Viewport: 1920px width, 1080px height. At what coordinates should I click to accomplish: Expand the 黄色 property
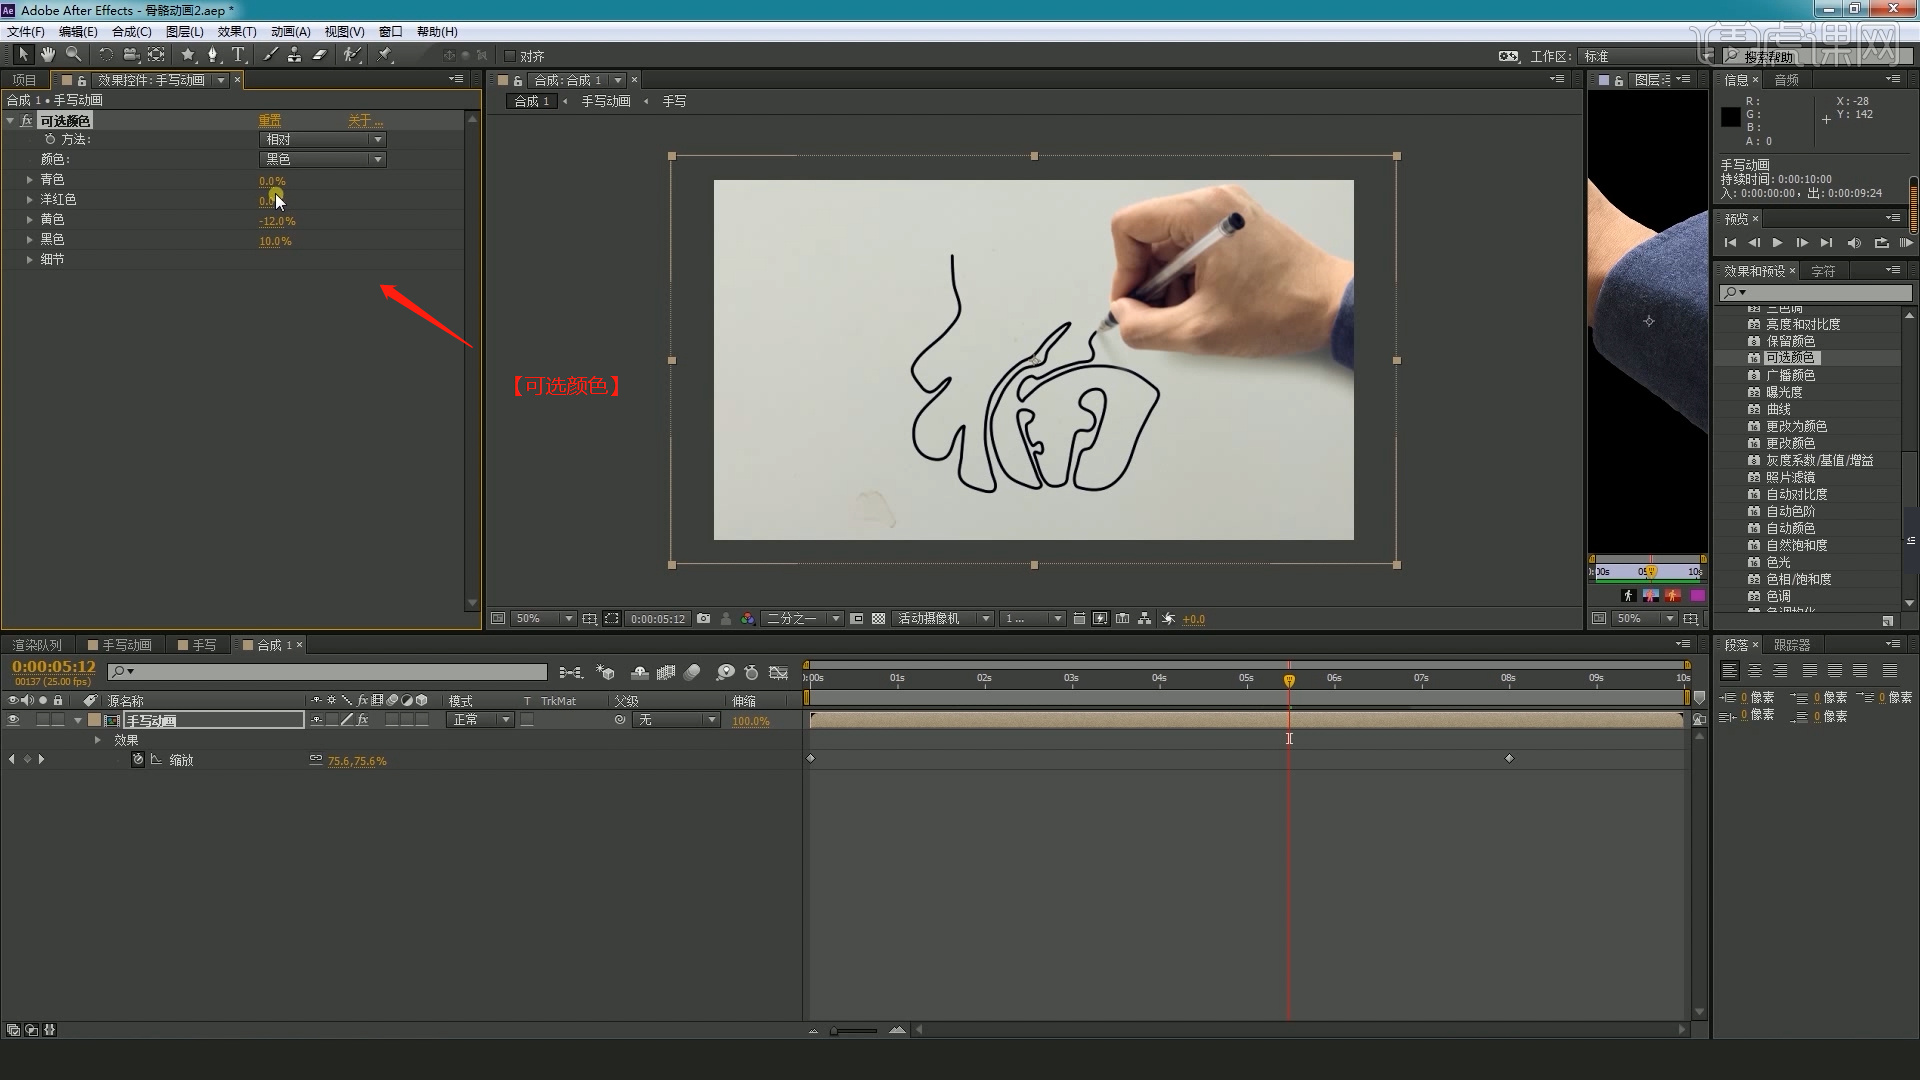point(30,220)
